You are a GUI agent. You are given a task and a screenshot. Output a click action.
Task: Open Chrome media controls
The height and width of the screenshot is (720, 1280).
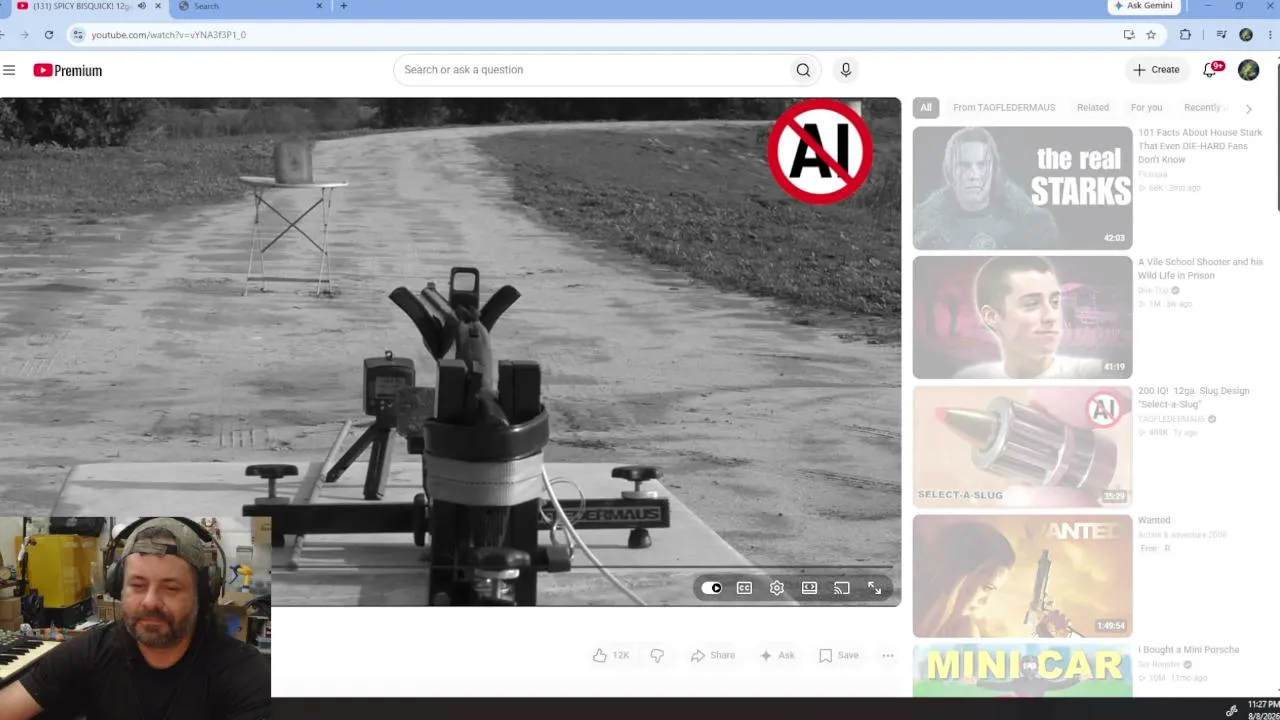(x=1221, y=35)
